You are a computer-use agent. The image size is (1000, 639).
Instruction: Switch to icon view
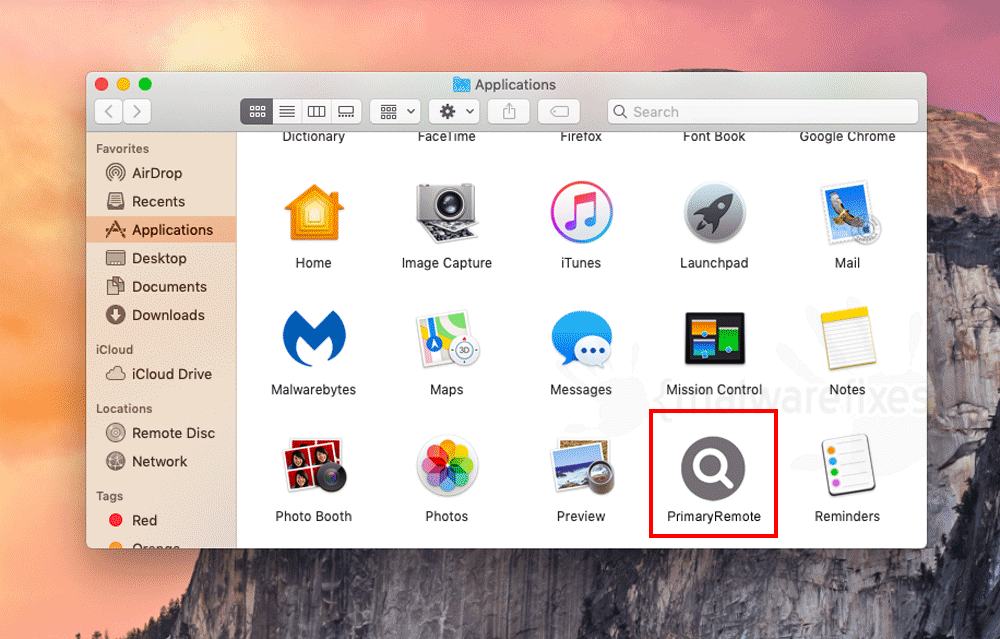pos(257,112)
